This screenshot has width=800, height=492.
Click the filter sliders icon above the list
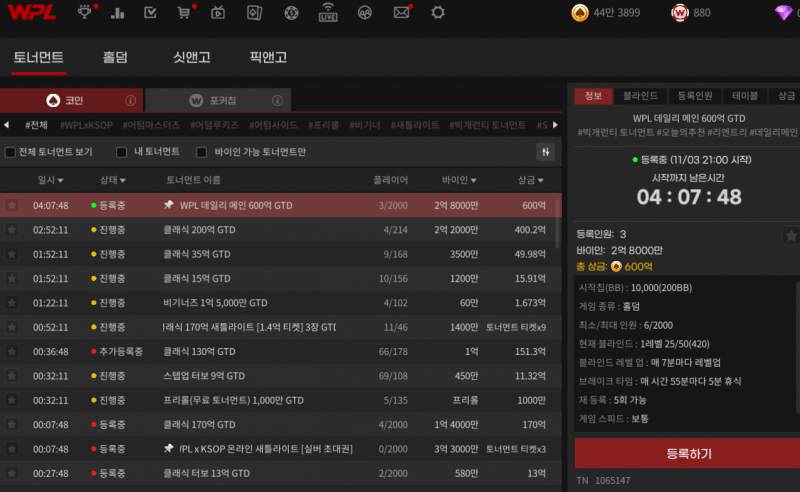coord(546,152)
